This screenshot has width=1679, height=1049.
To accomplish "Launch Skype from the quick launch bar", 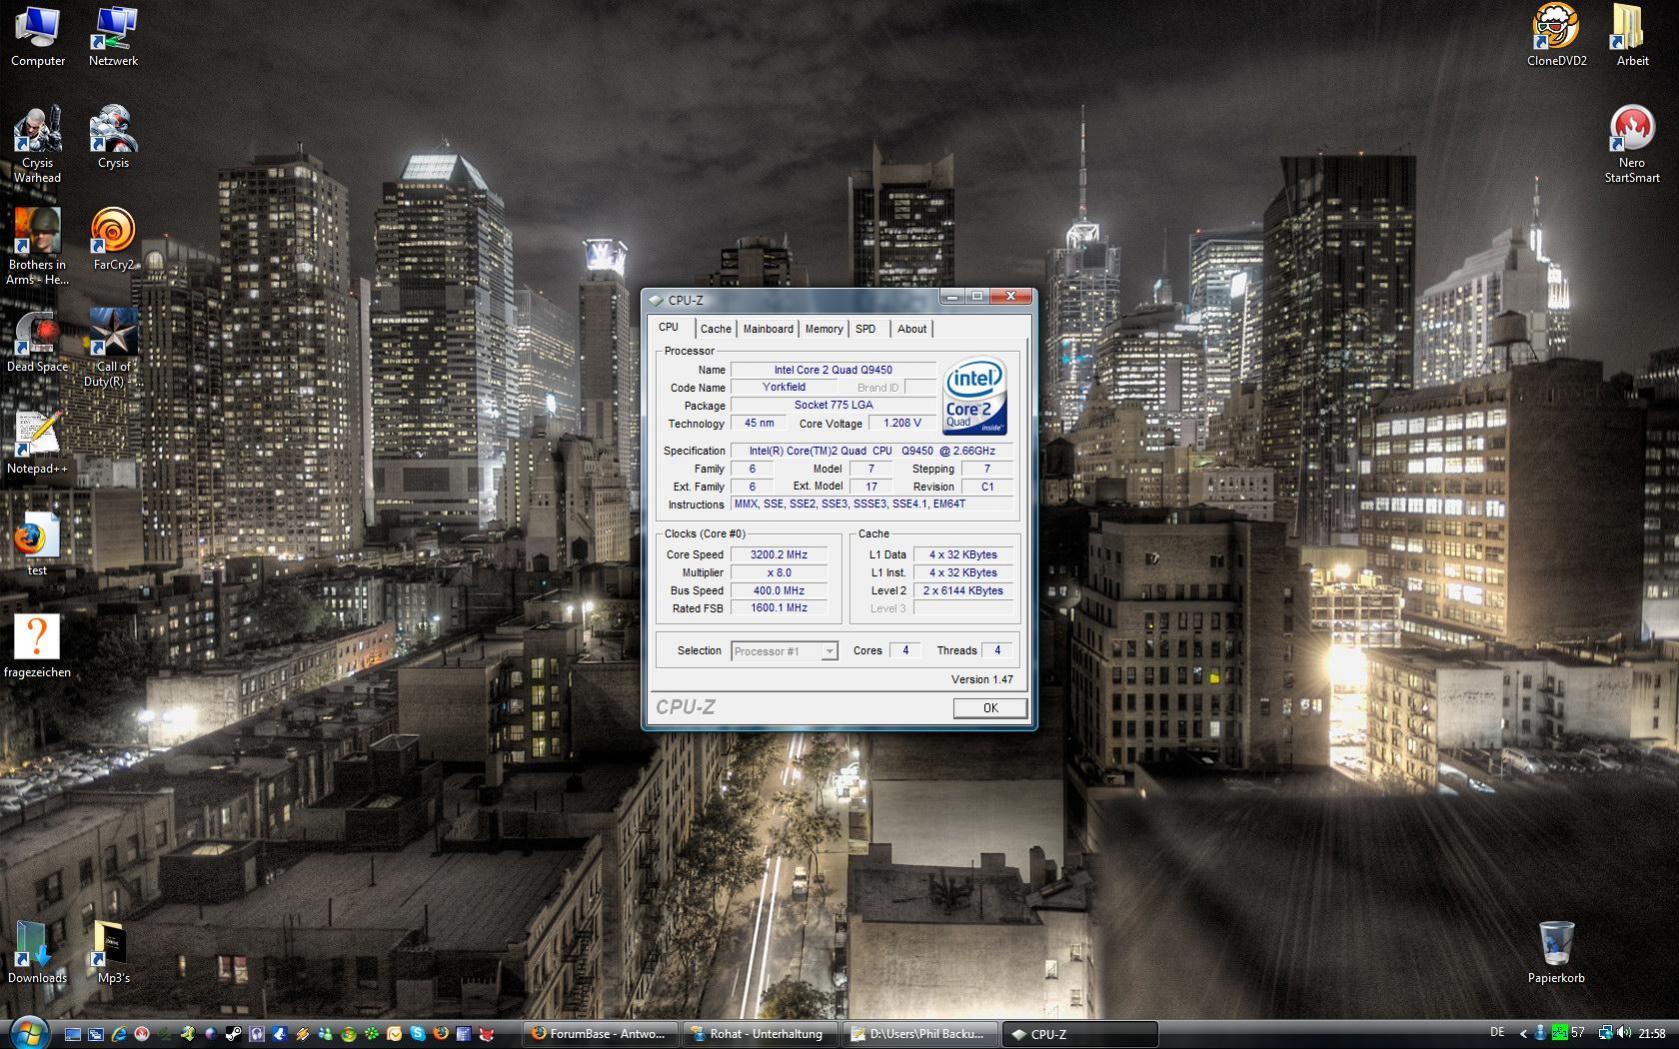I will point(417,1034).
